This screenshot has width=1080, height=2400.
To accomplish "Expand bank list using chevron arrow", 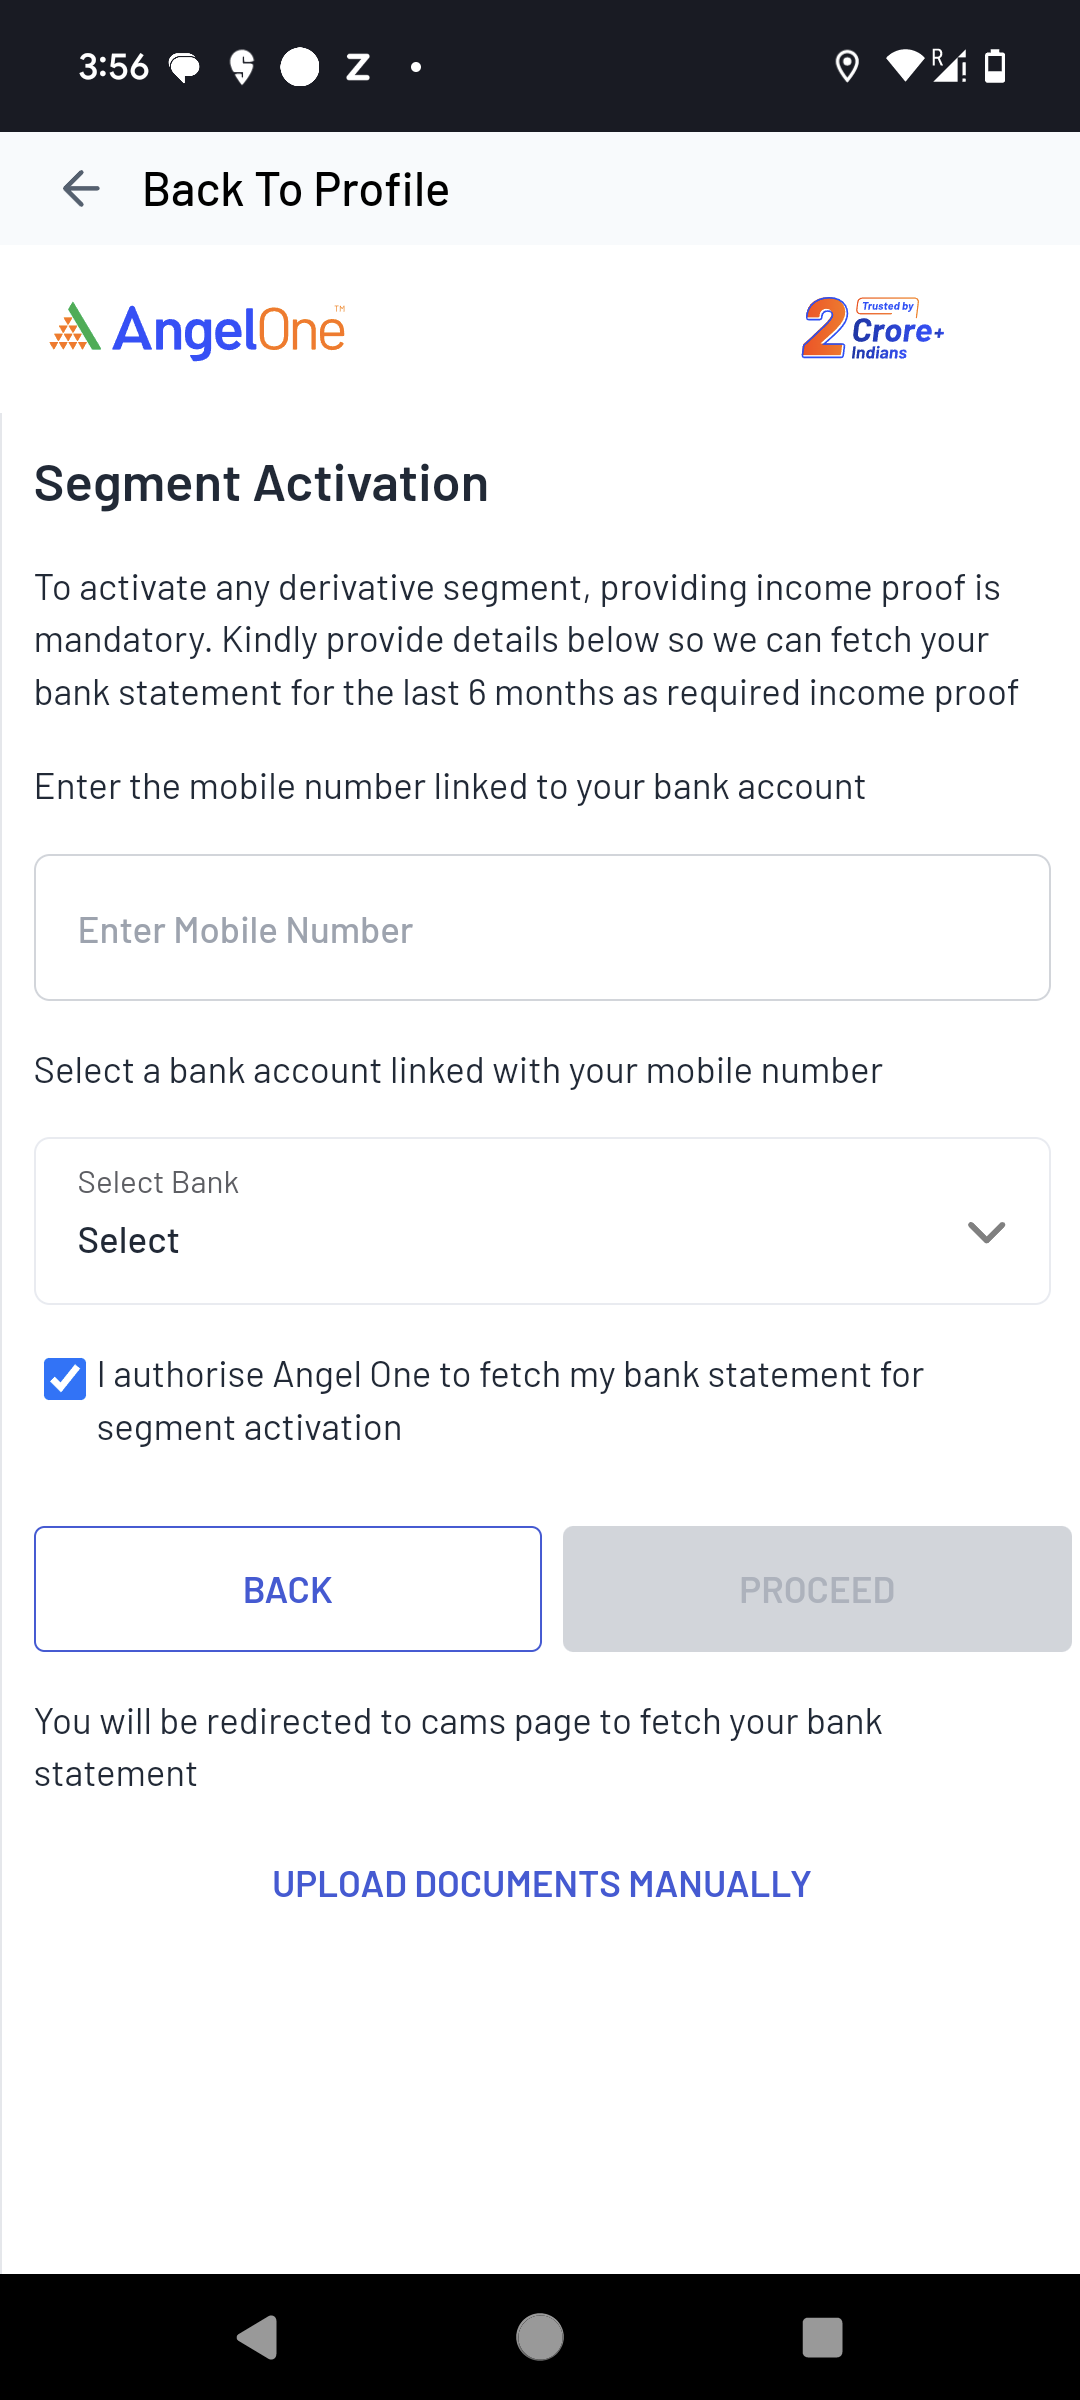I will click(x=986, y=1232).
